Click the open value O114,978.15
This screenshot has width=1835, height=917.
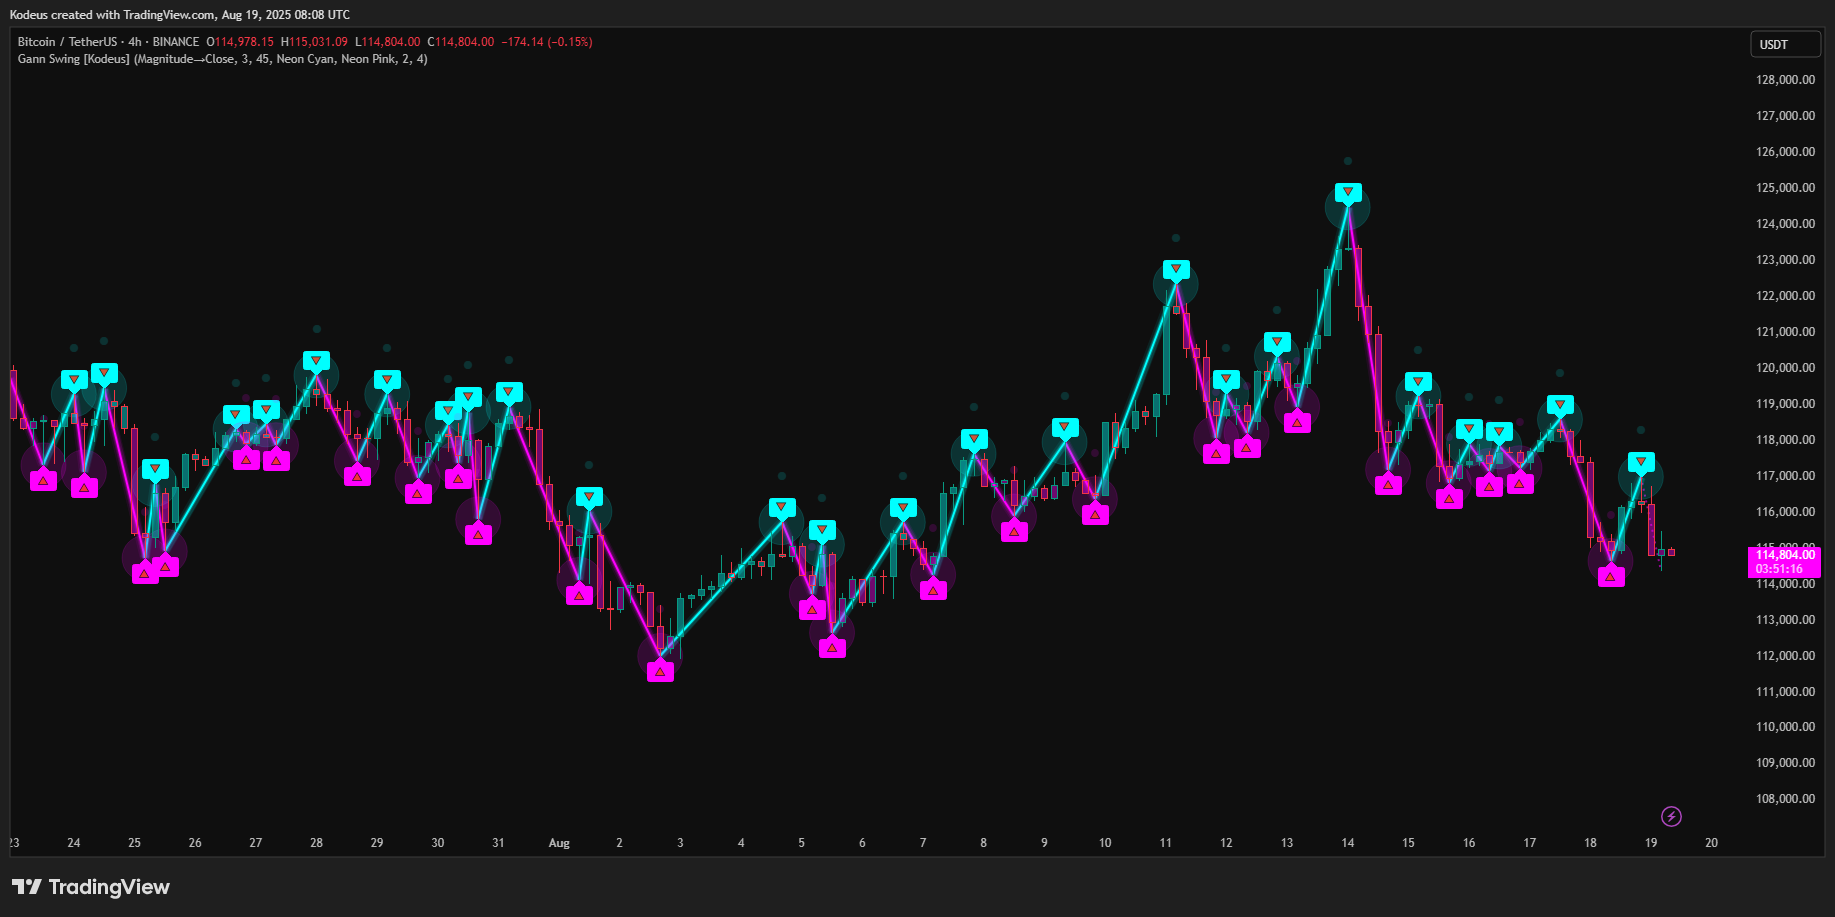tap(240, 42)
